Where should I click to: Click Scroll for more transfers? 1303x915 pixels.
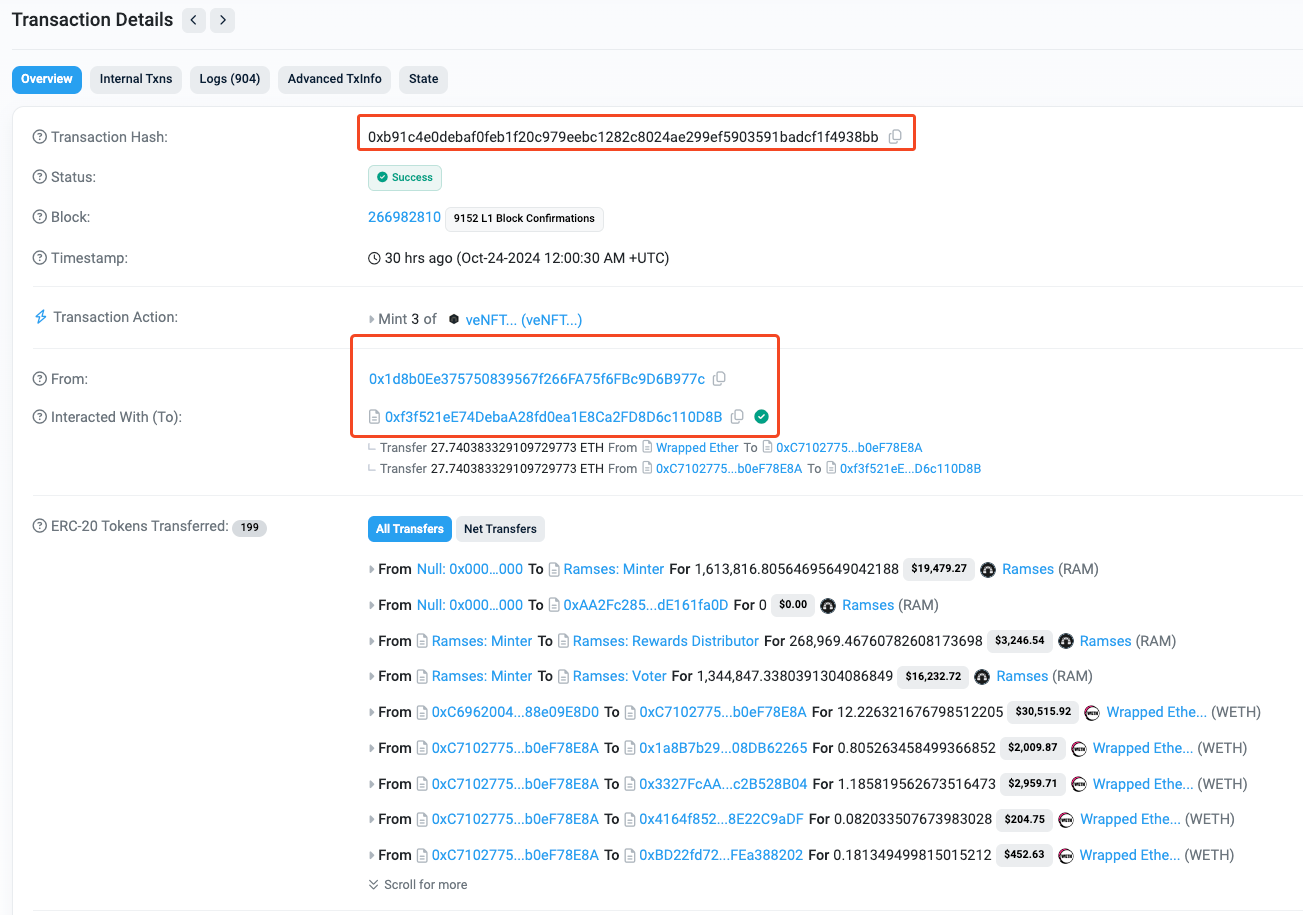tap(418, 884)
